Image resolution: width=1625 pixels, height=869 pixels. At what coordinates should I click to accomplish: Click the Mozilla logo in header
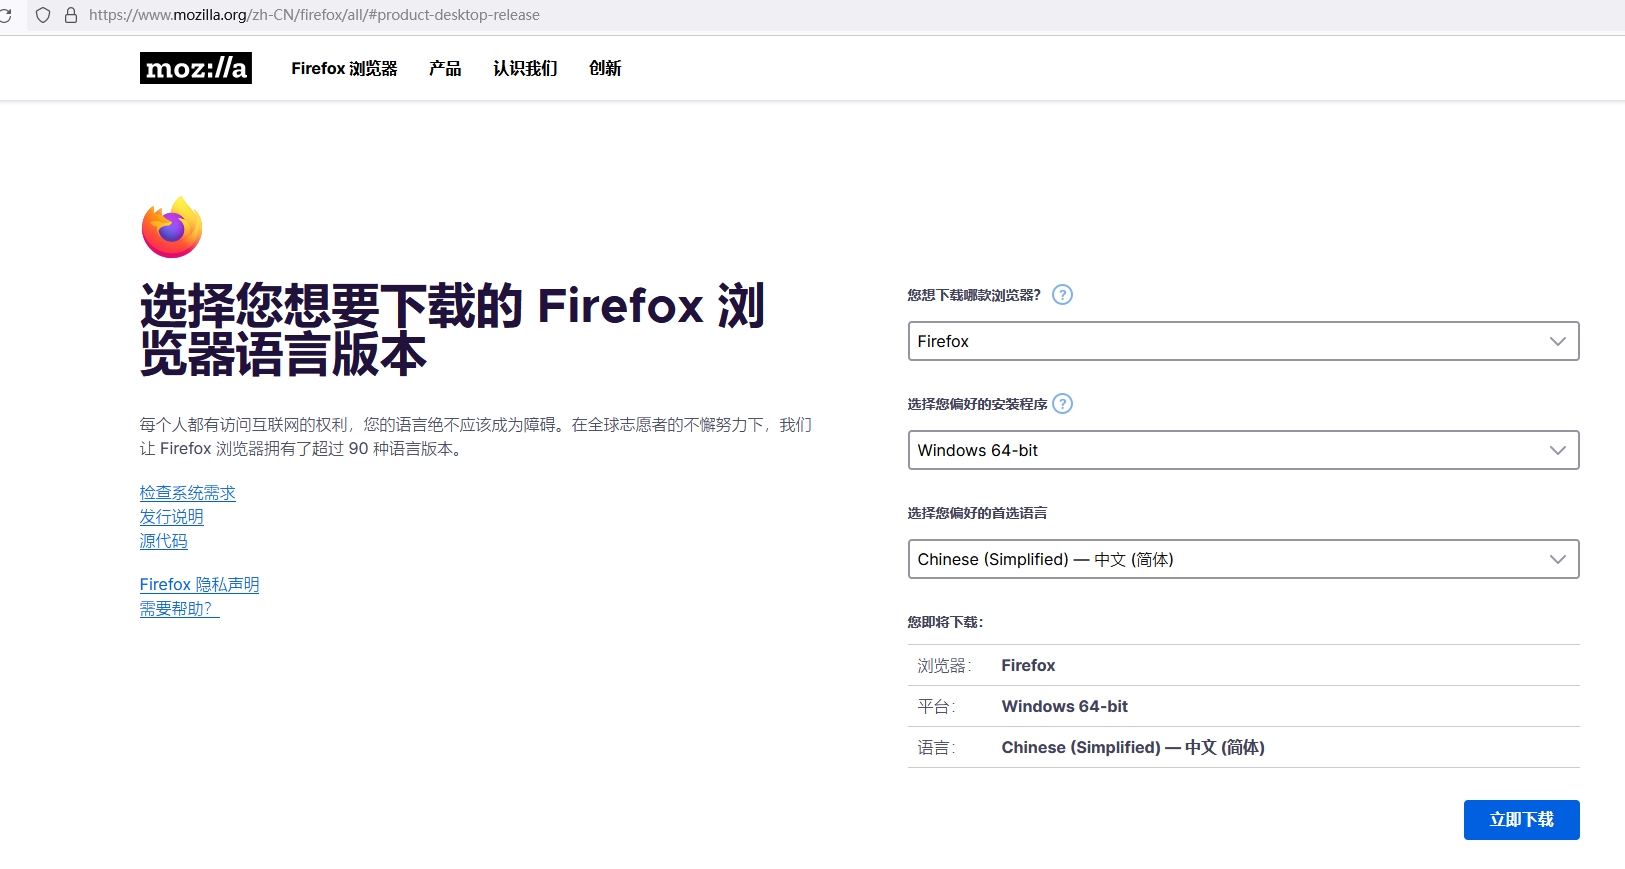[196, 68]
